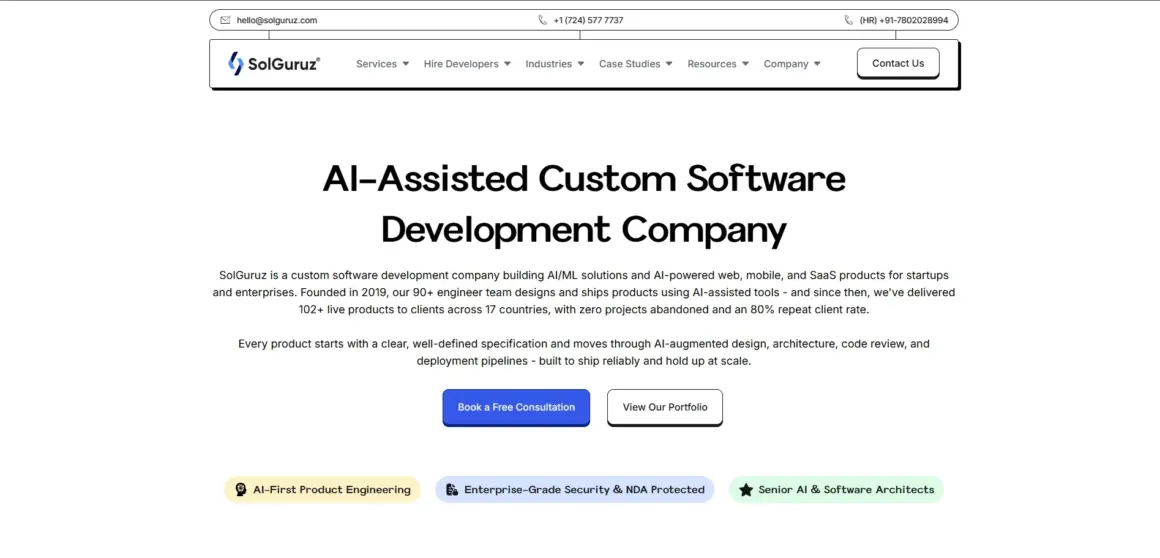
Task: Expand the Resources dropdown arrow
Action: (x=746, y=64)
